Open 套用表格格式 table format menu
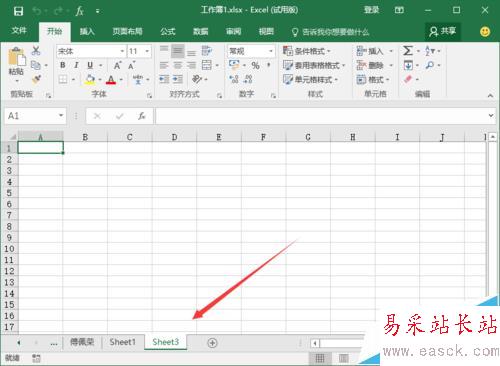This screenshot has height=366, width=500. tap(313, 65)
